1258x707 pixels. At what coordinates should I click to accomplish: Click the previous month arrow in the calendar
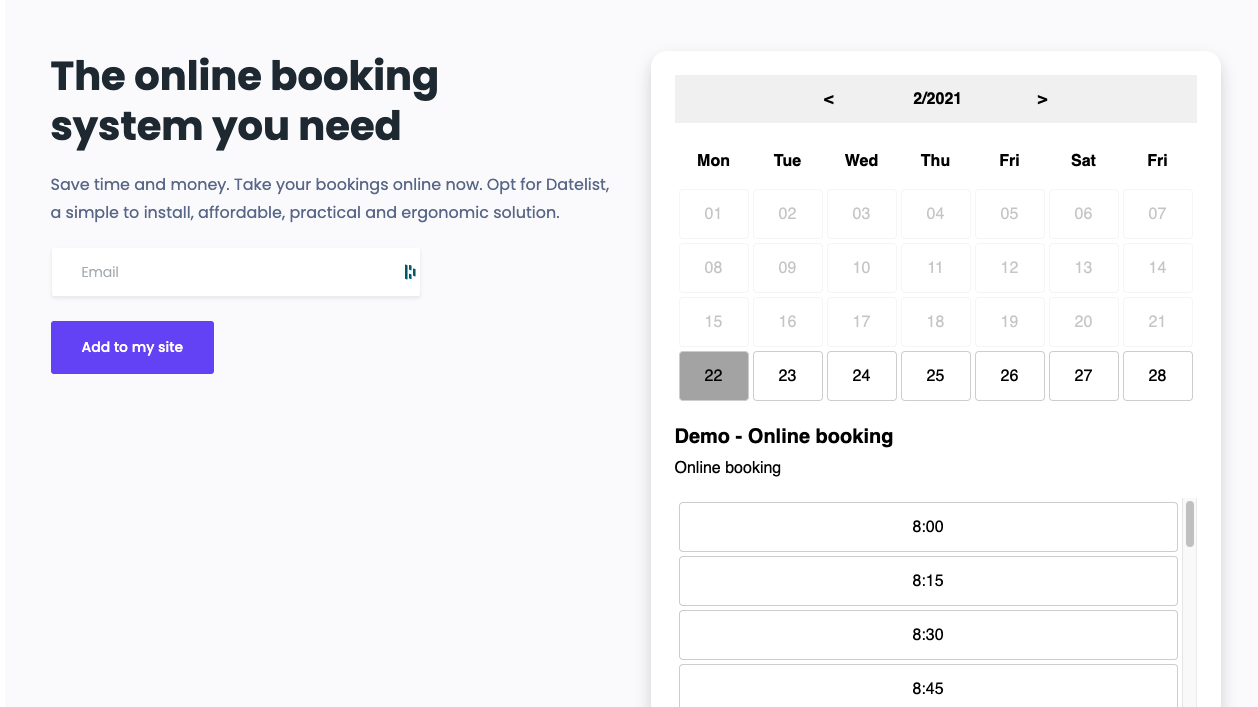tap(828, 99)
